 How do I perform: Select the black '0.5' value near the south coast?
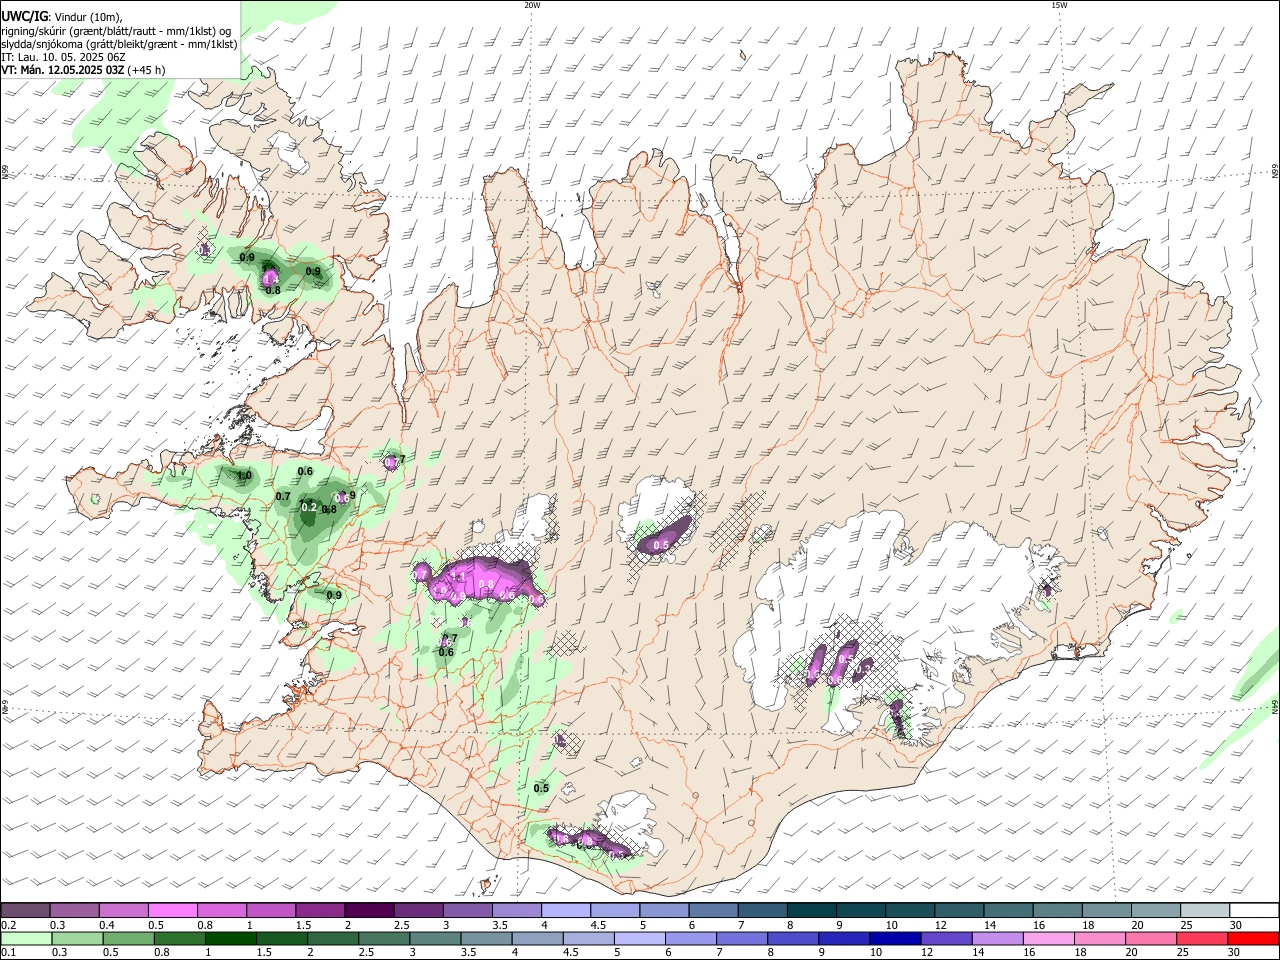pos(541,788)
